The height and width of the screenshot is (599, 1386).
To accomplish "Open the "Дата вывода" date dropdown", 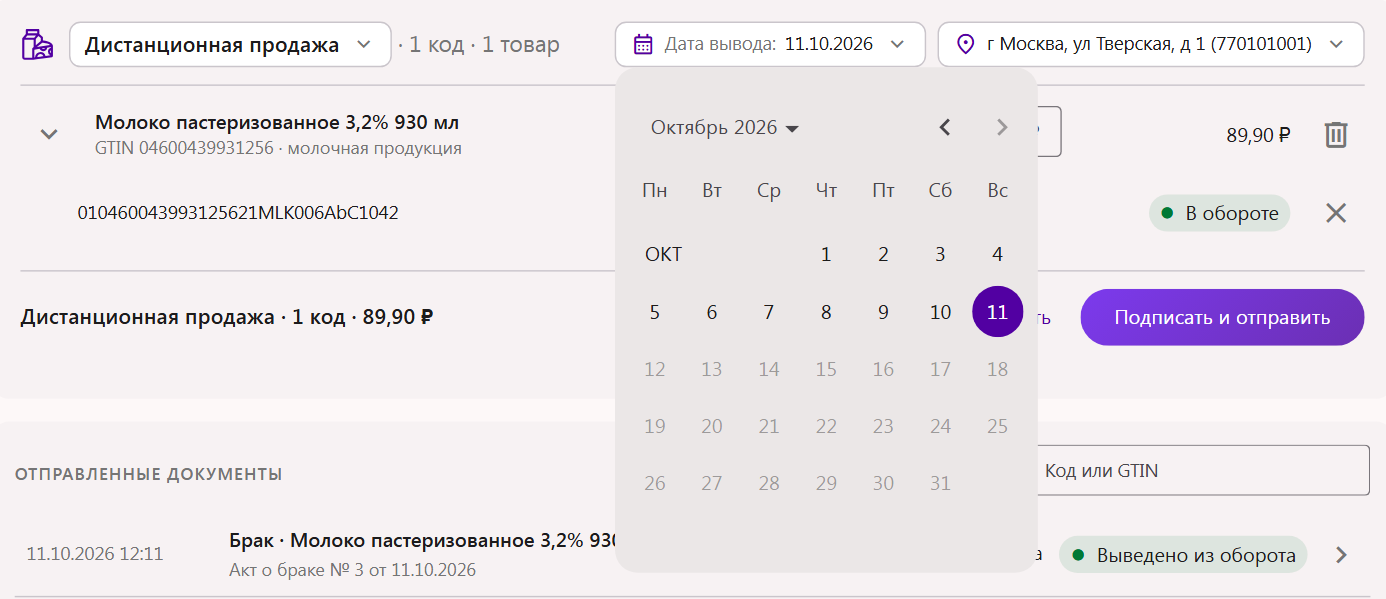I will [770, 45].
